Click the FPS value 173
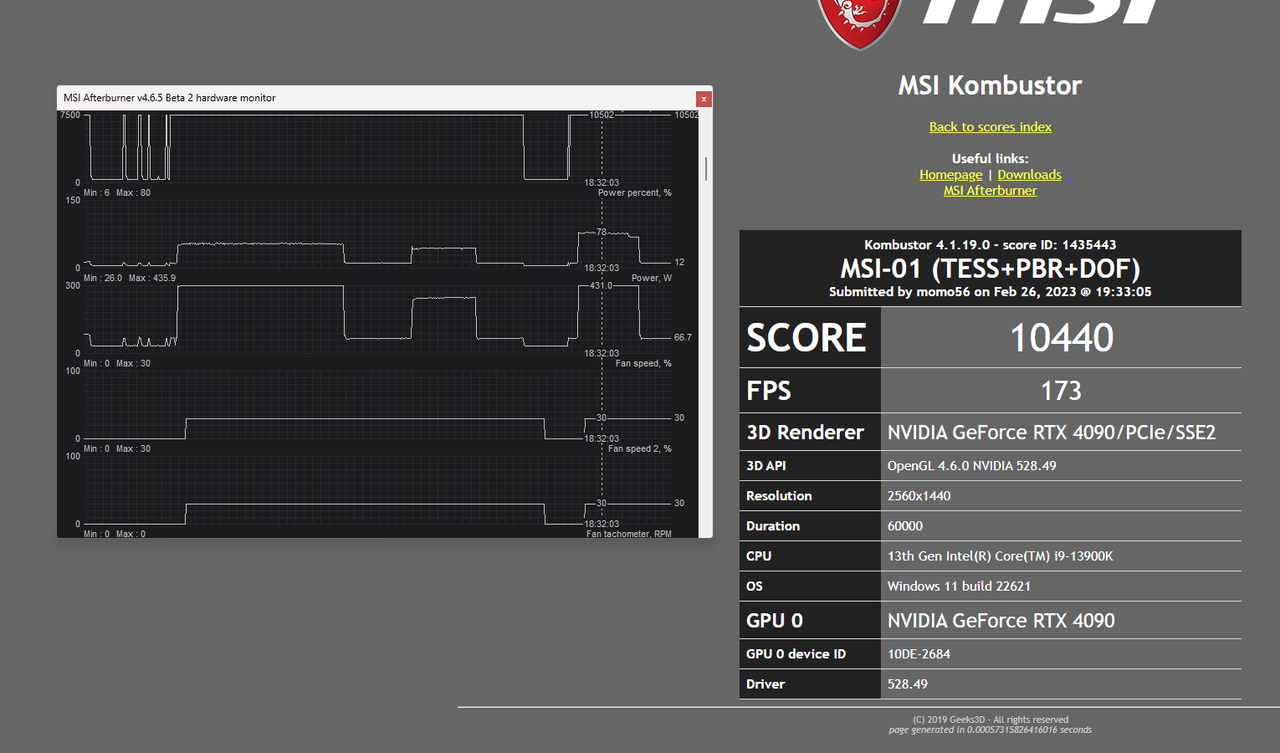 click(x=1061, y=390)
